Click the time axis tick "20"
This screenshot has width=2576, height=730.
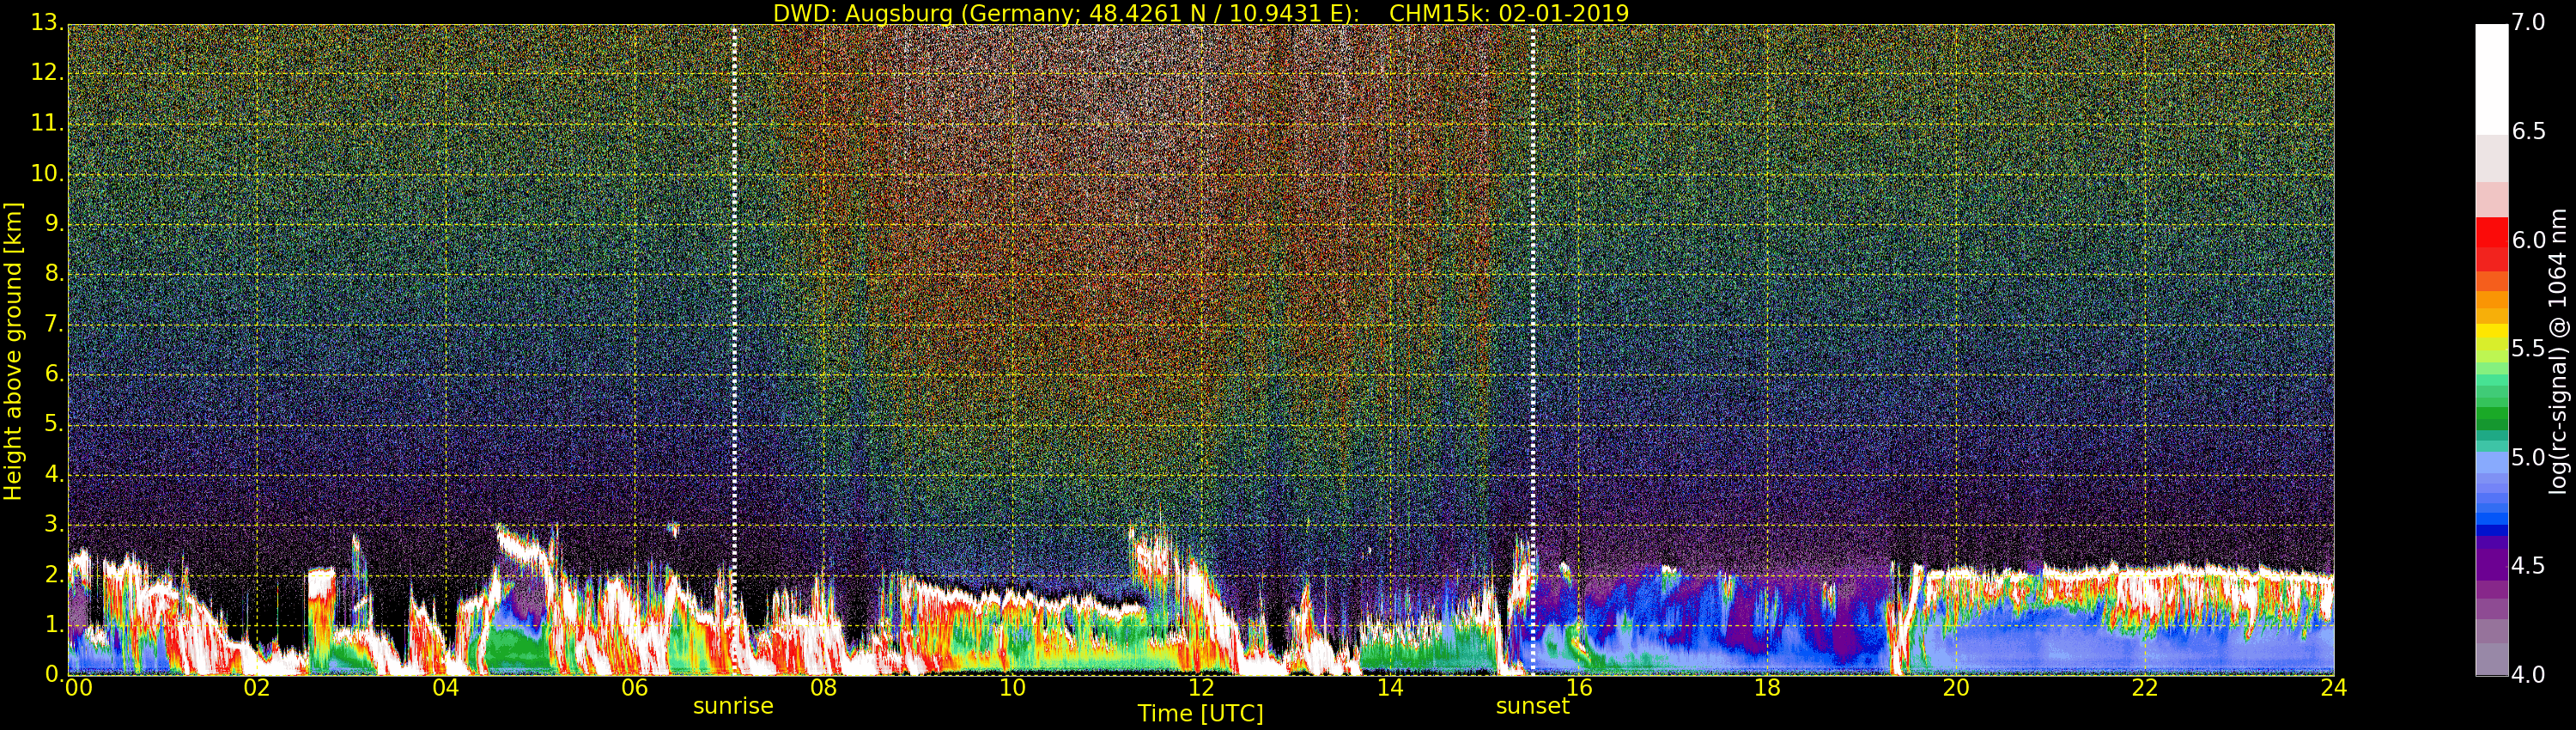coord(1957,688)
